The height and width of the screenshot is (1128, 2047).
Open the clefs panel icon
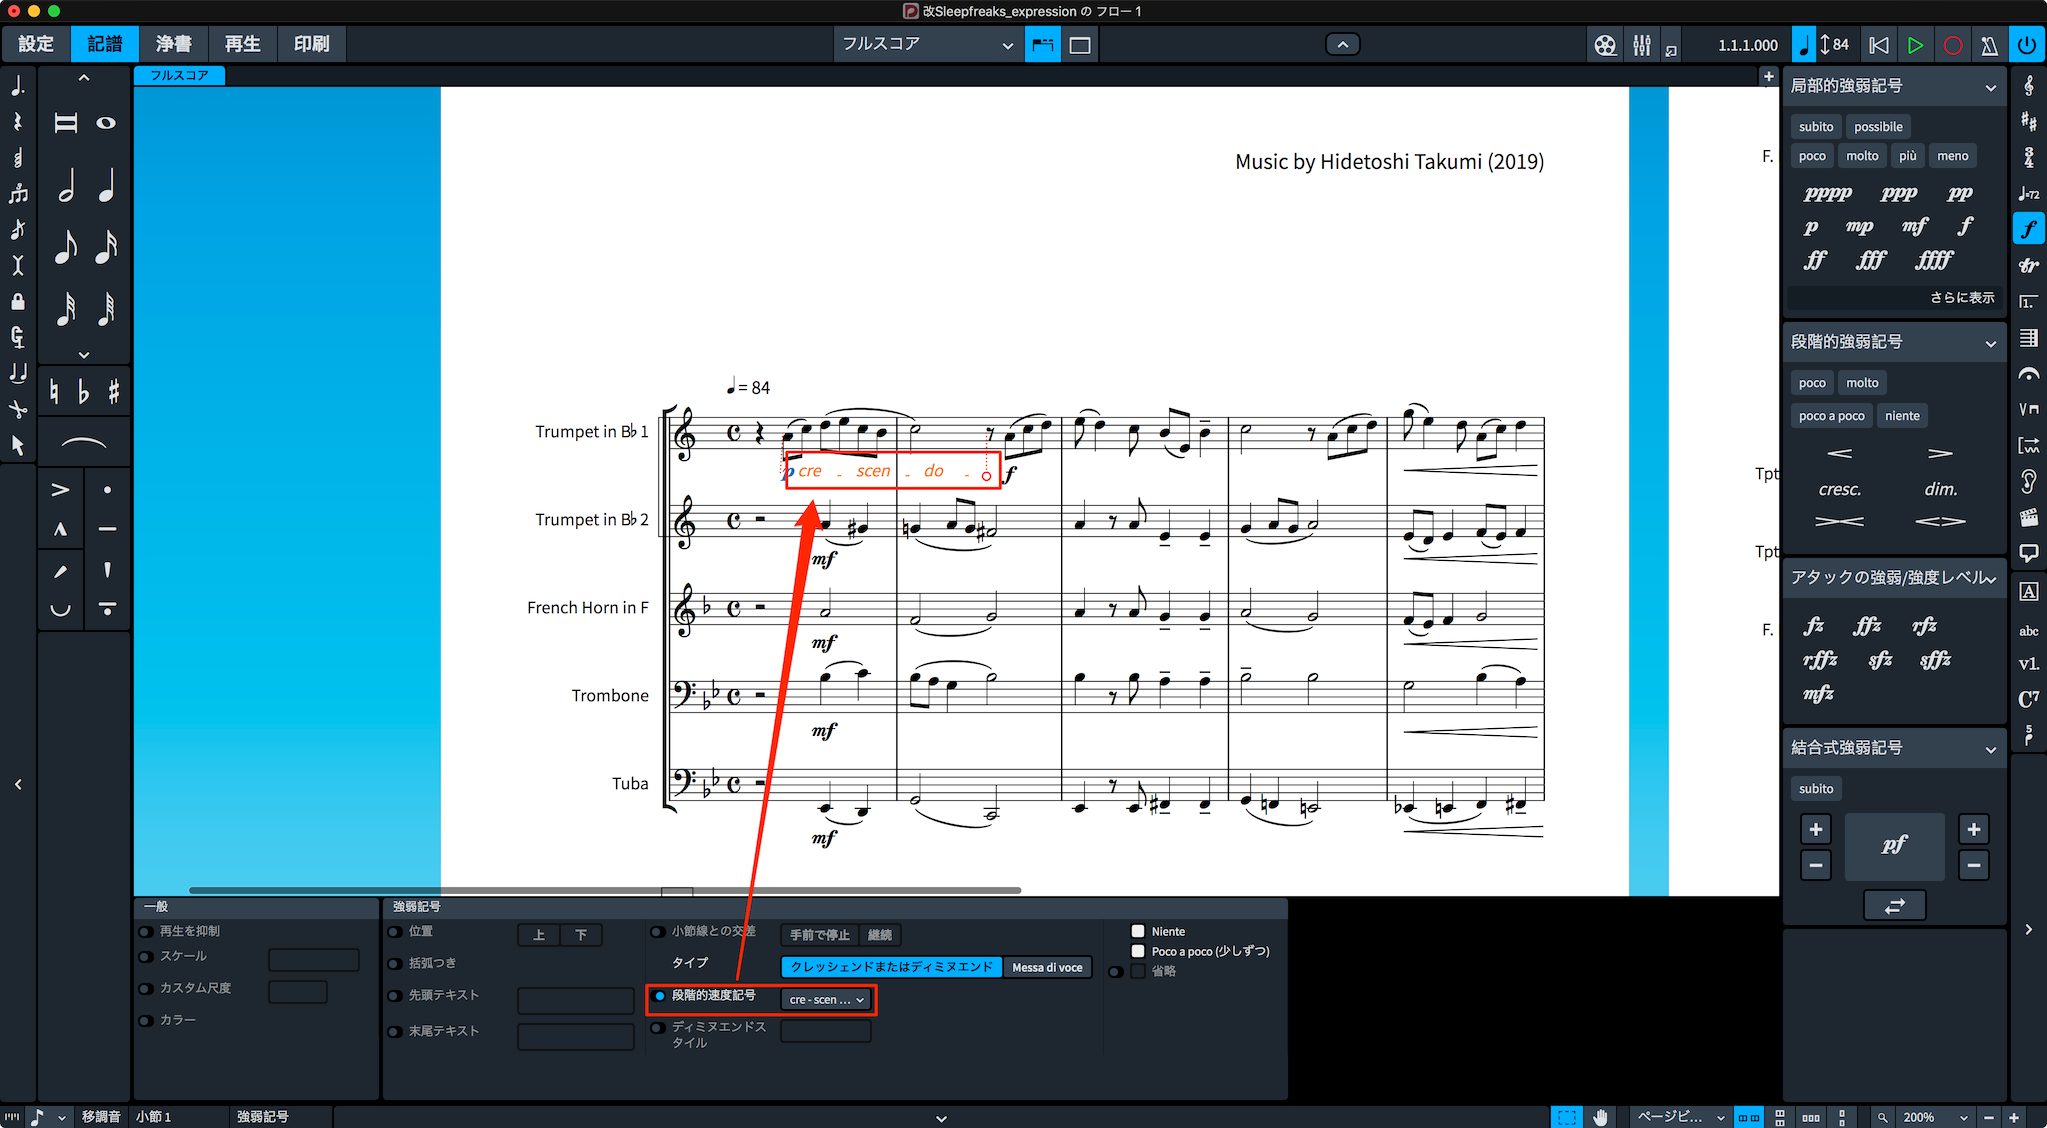(x=2028, y=86)
